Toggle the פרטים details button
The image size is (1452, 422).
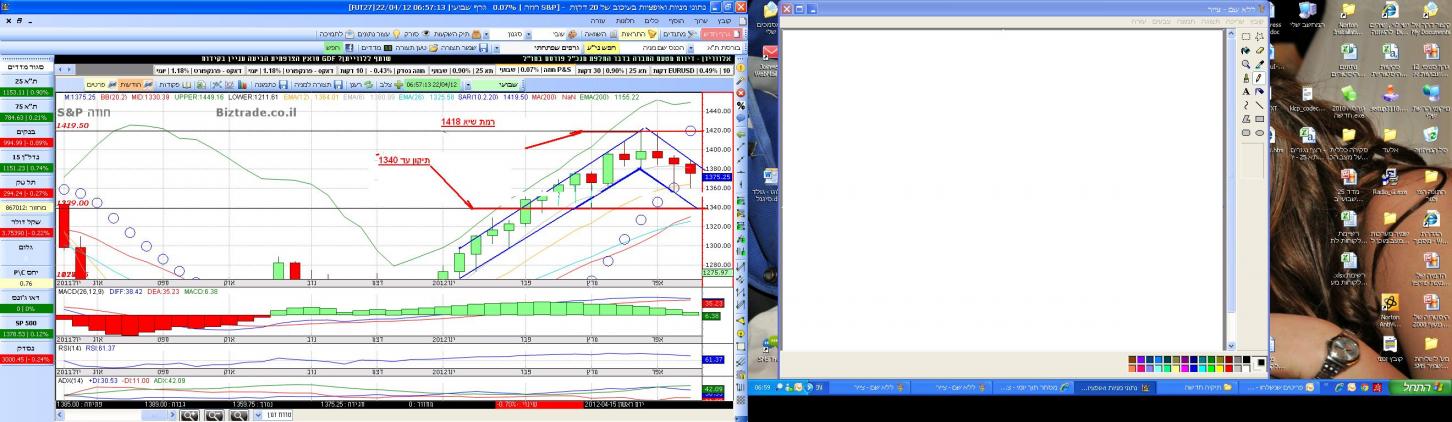[x=97, y=84]
